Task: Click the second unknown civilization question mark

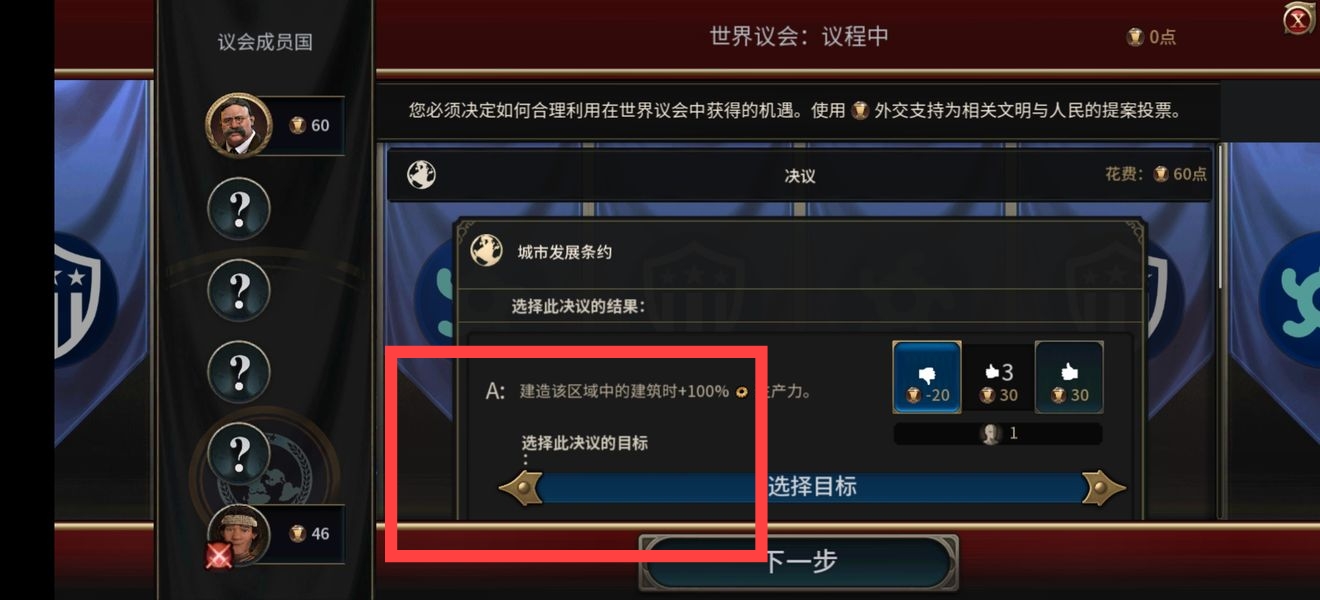Action: click(x=239, y=291)
